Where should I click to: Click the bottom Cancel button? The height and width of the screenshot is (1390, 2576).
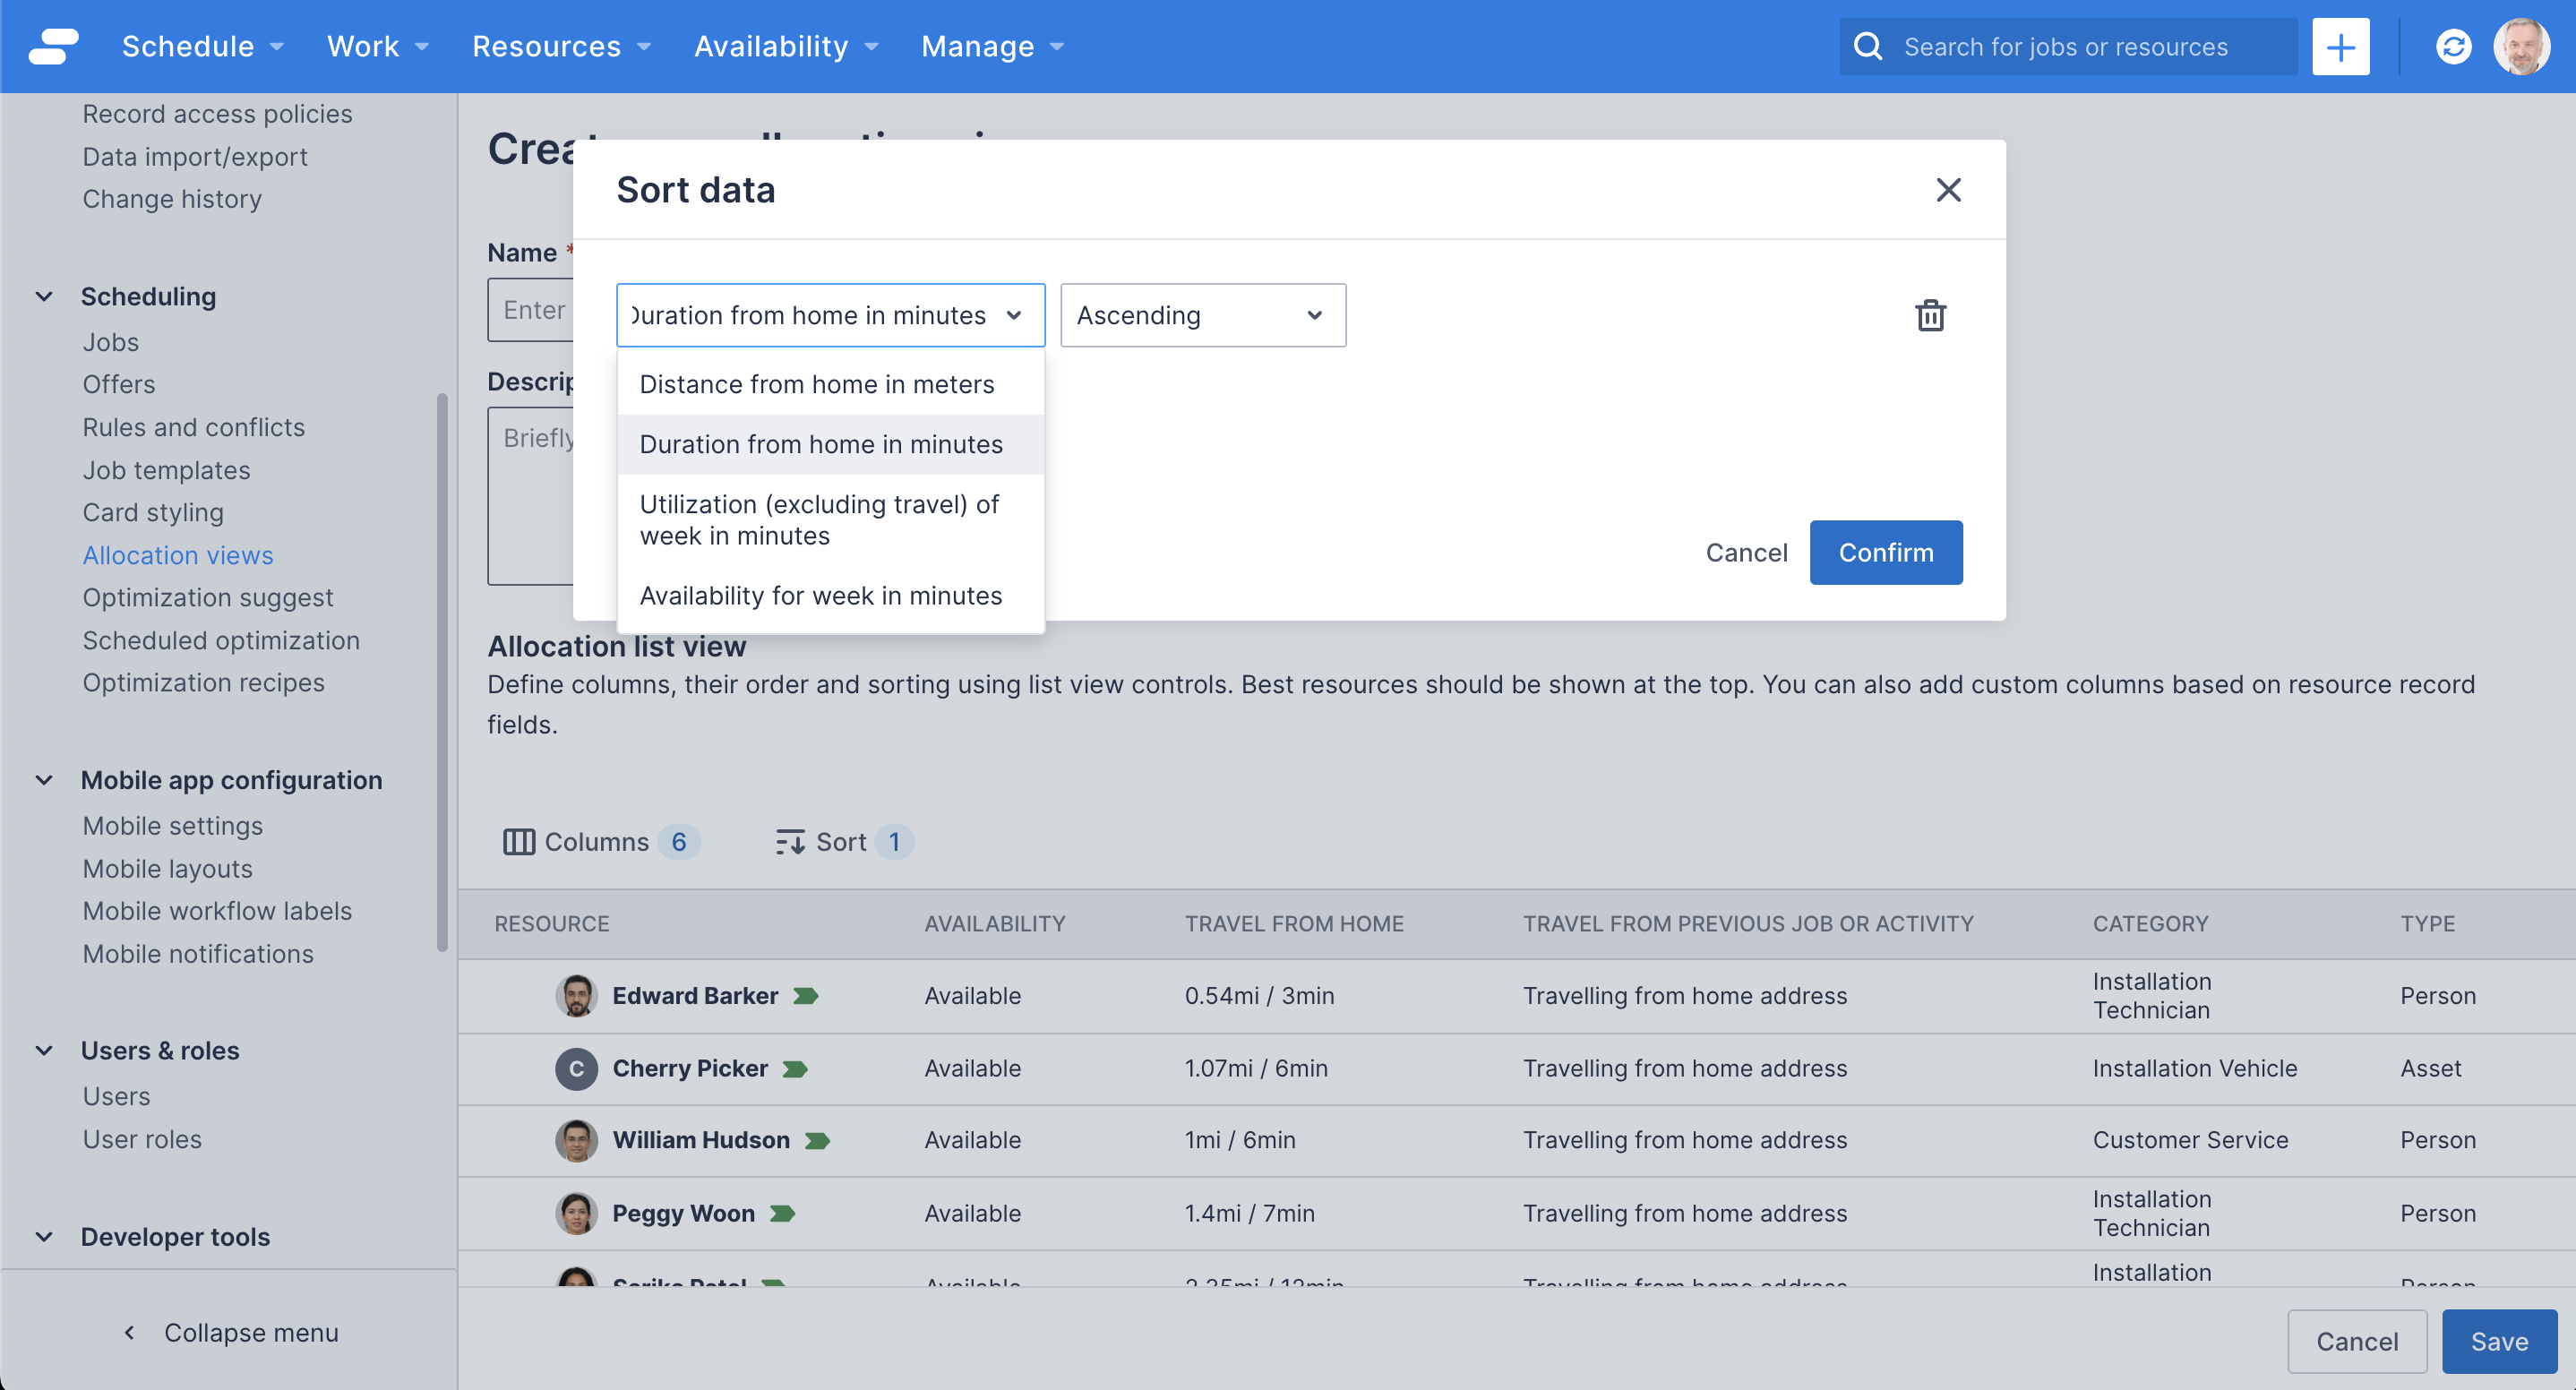click(2356, 1341)
